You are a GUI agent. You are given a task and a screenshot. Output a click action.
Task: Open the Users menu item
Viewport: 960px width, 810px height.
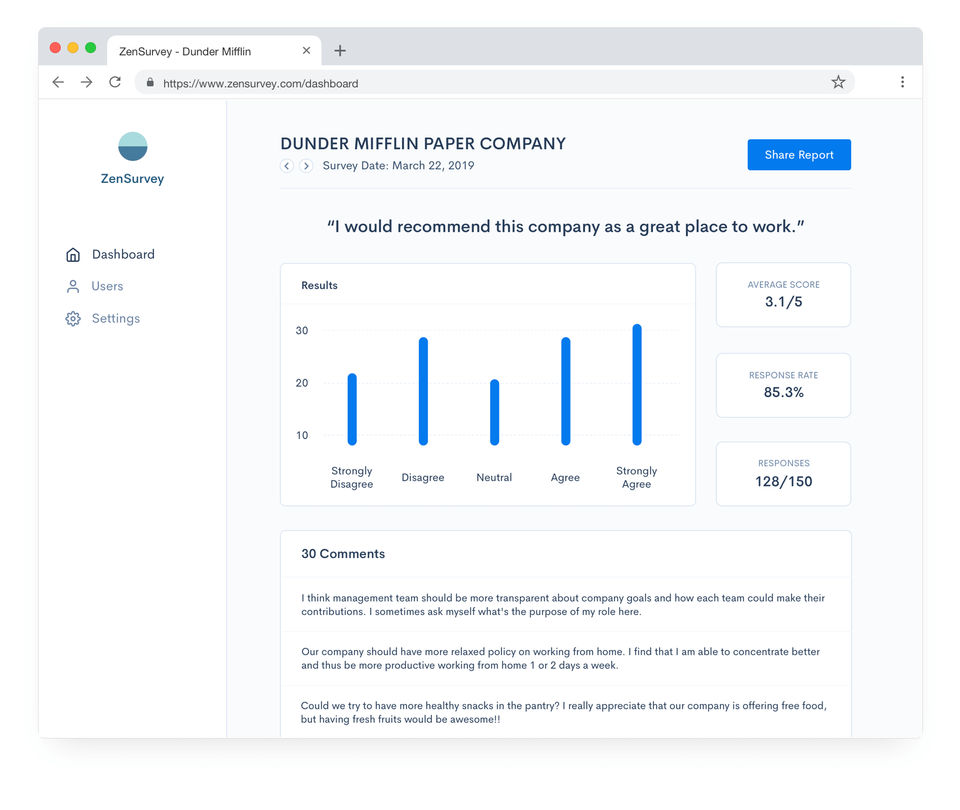94,287
